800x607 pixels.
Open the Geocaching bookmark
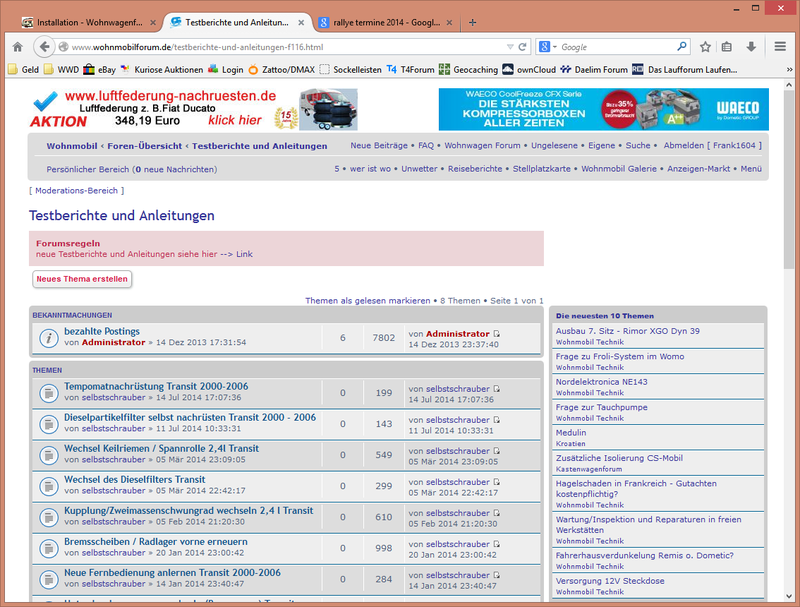[468, 69]
